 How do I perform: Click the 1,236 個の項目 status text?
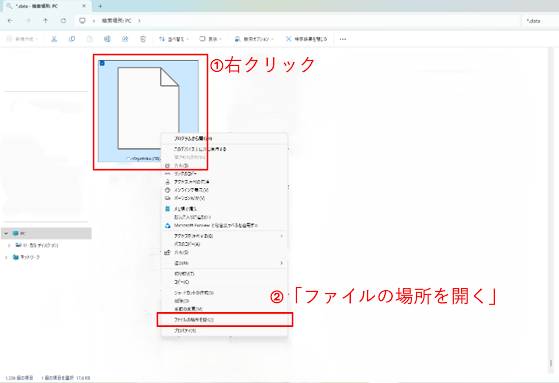20,378
